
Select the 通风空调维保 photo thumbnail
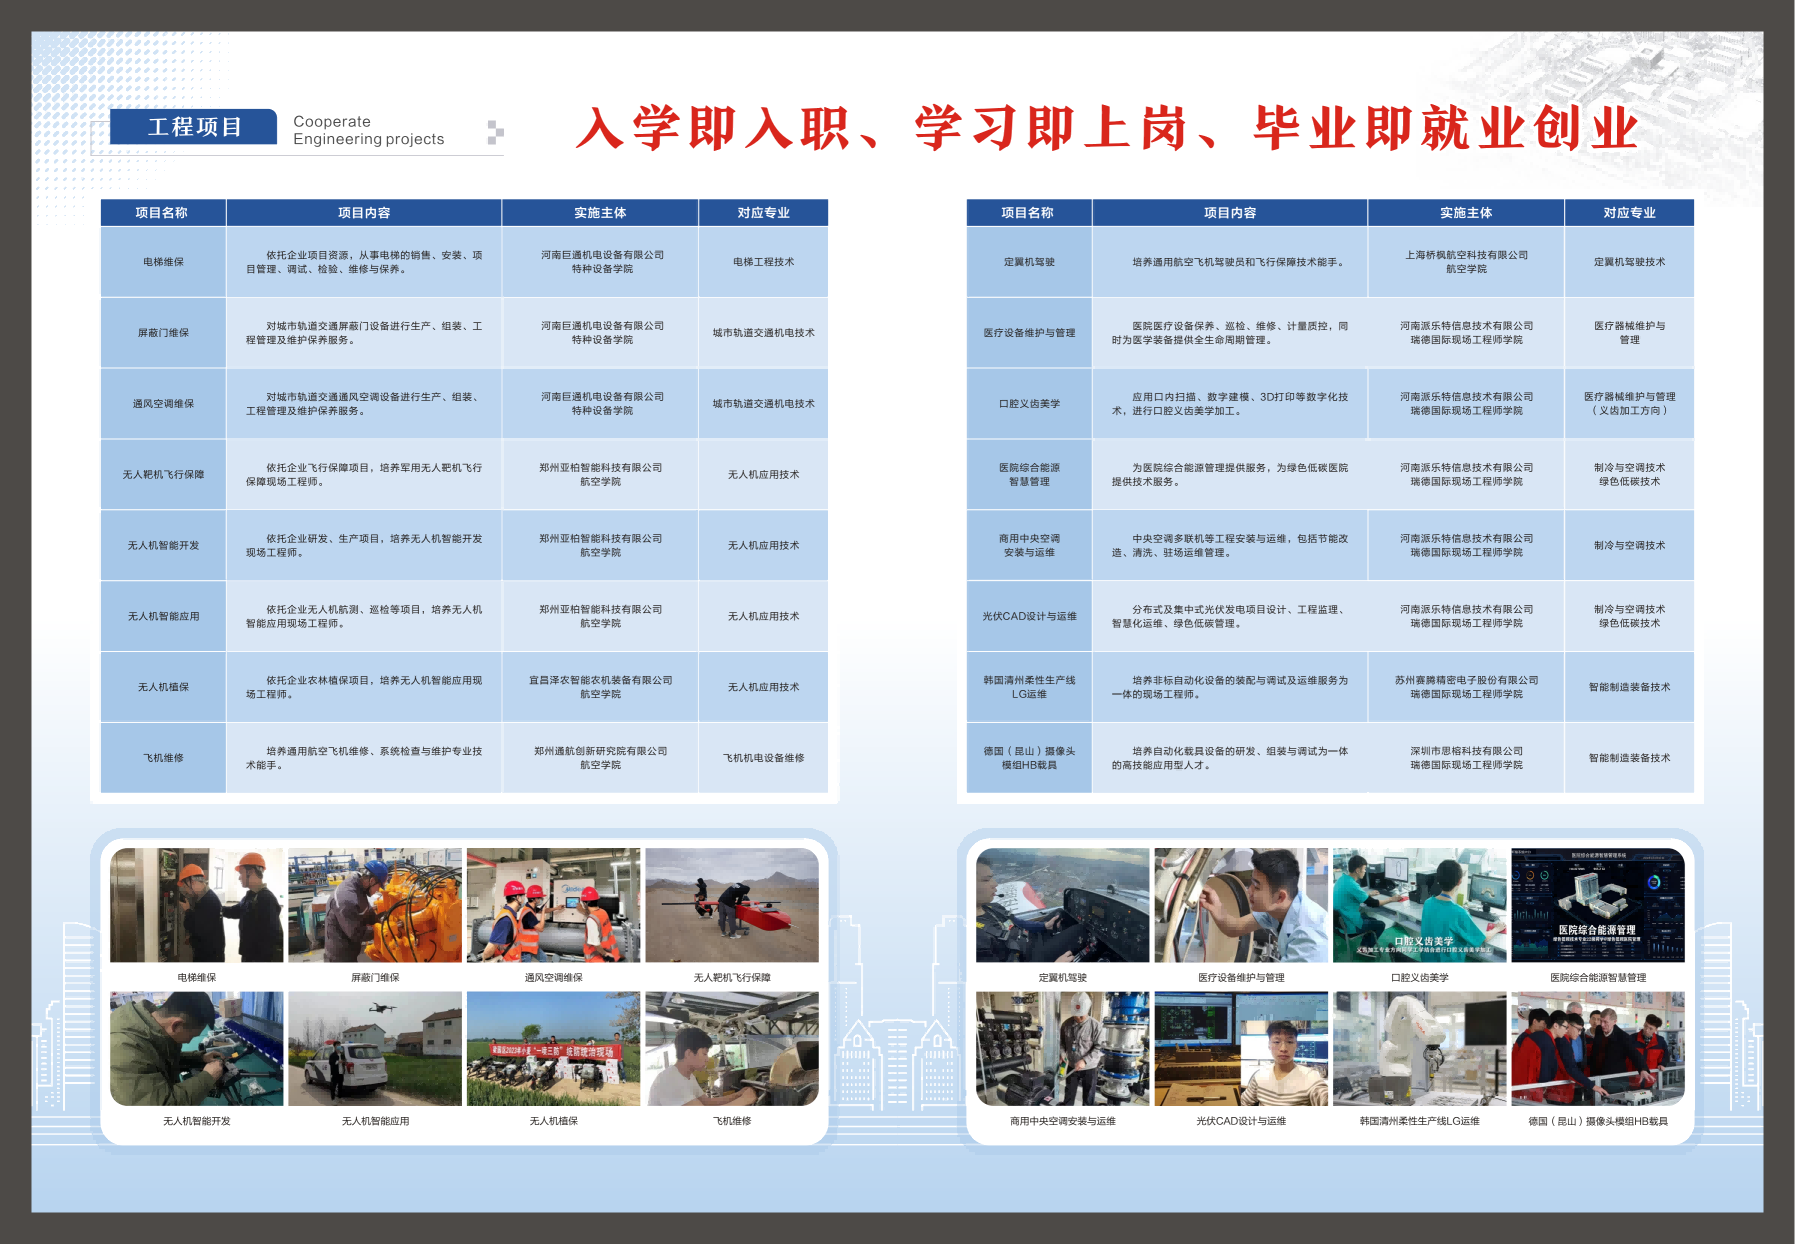coord(553,905)
